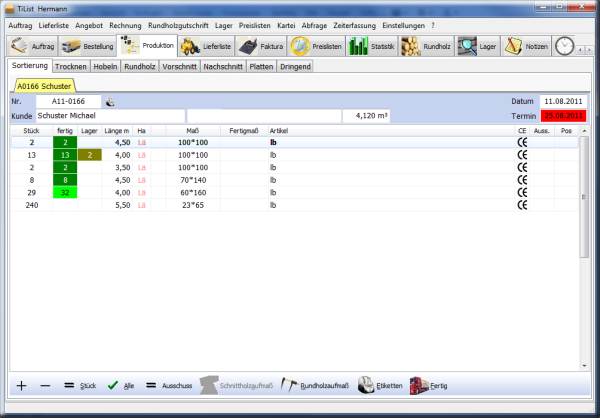Open the Einstellungen menu

(403, 26)
